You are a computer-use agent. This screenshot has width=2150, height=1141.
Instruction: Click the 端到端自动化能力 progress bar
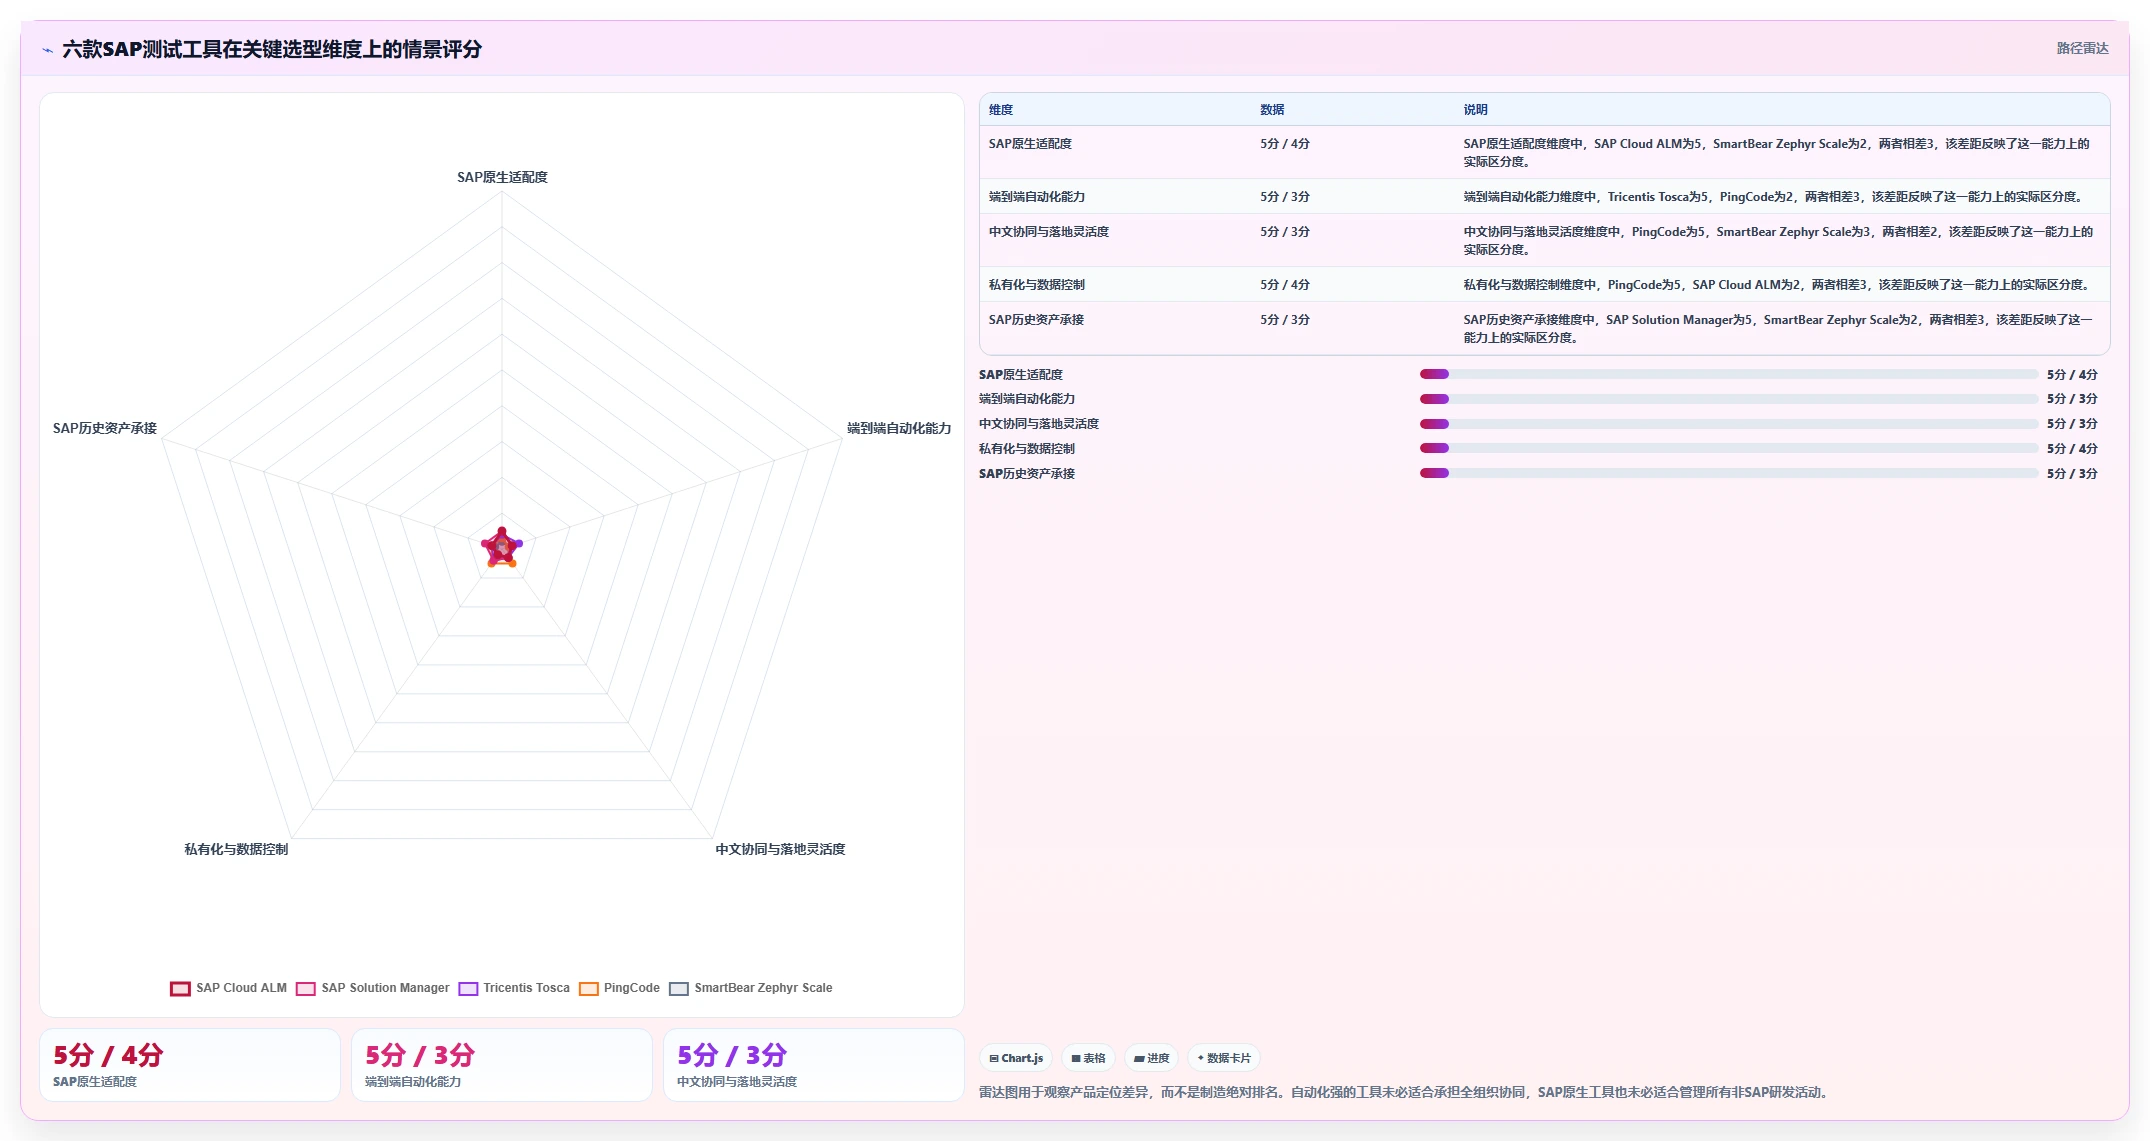click(1729, 399)
